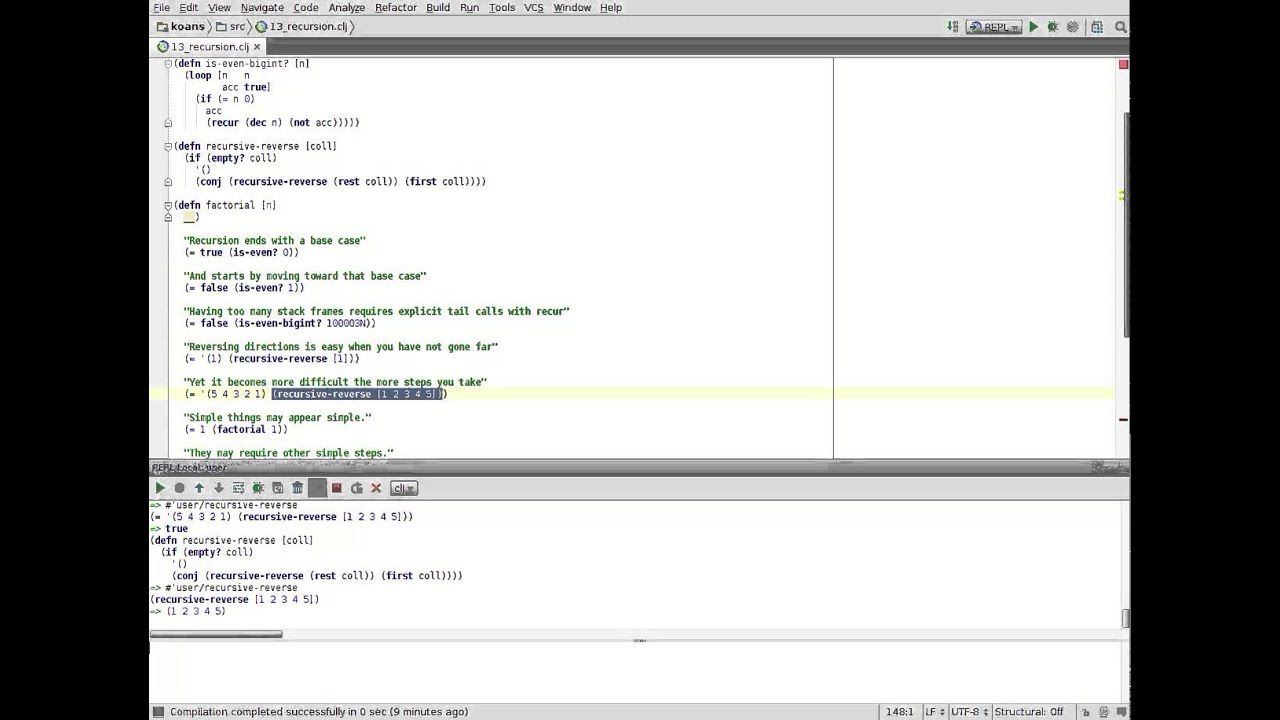Open the Window menu

572,7
